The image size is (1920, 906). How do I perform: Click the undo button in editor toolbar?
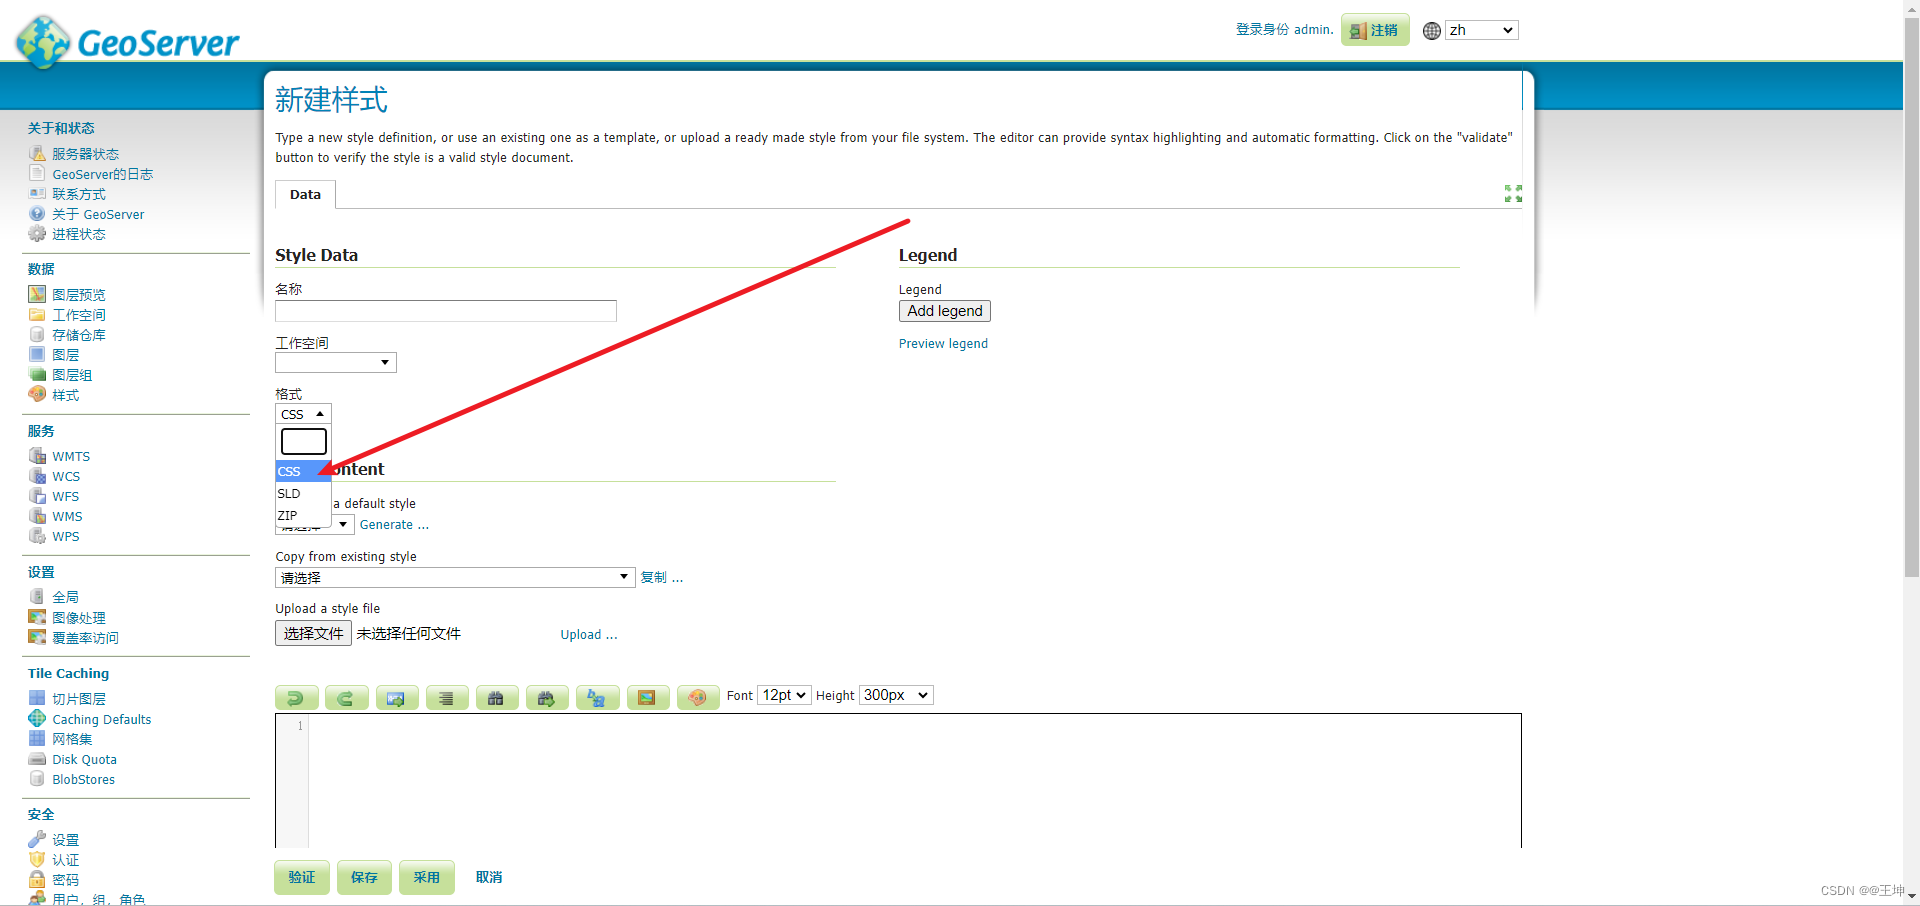pos(296,697)
